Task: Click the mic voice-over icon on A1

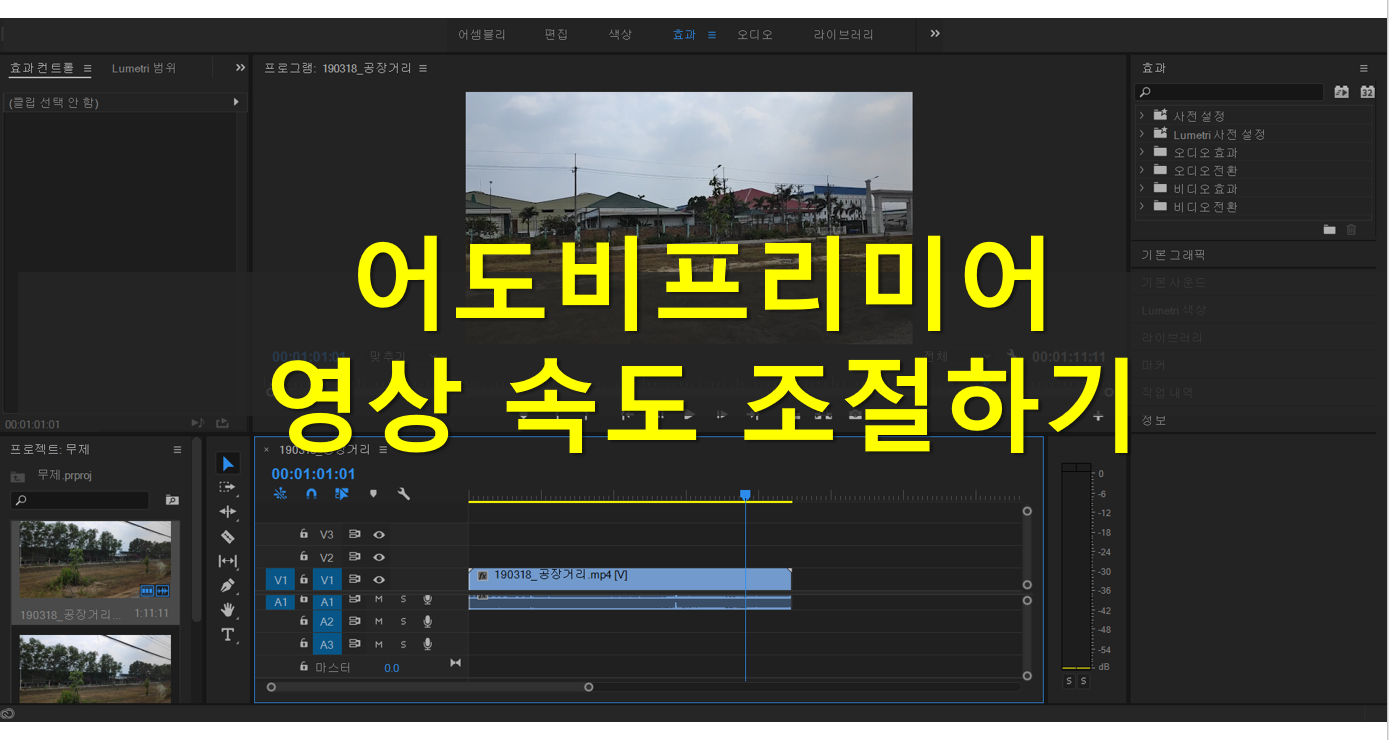Action: click(x=427, y=599)
